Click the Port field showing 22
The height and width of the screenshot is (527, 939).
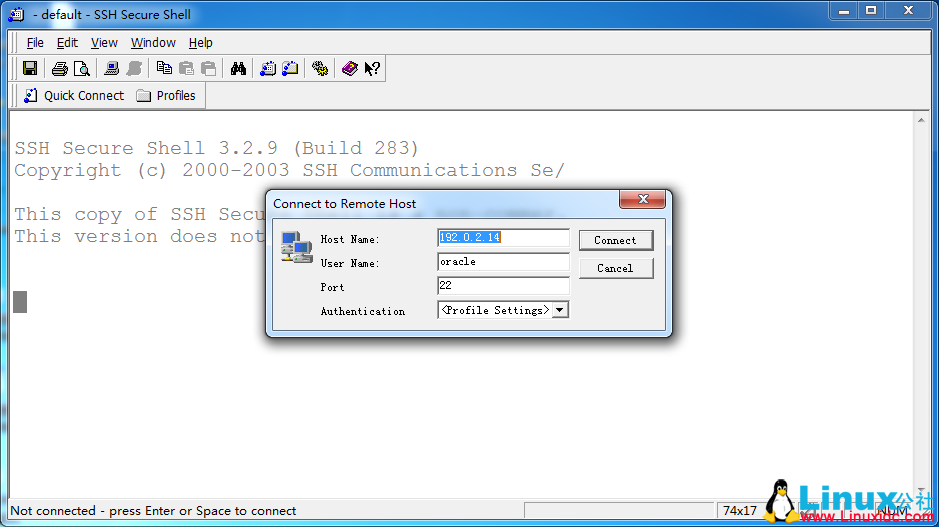click(x=503, y=286)
